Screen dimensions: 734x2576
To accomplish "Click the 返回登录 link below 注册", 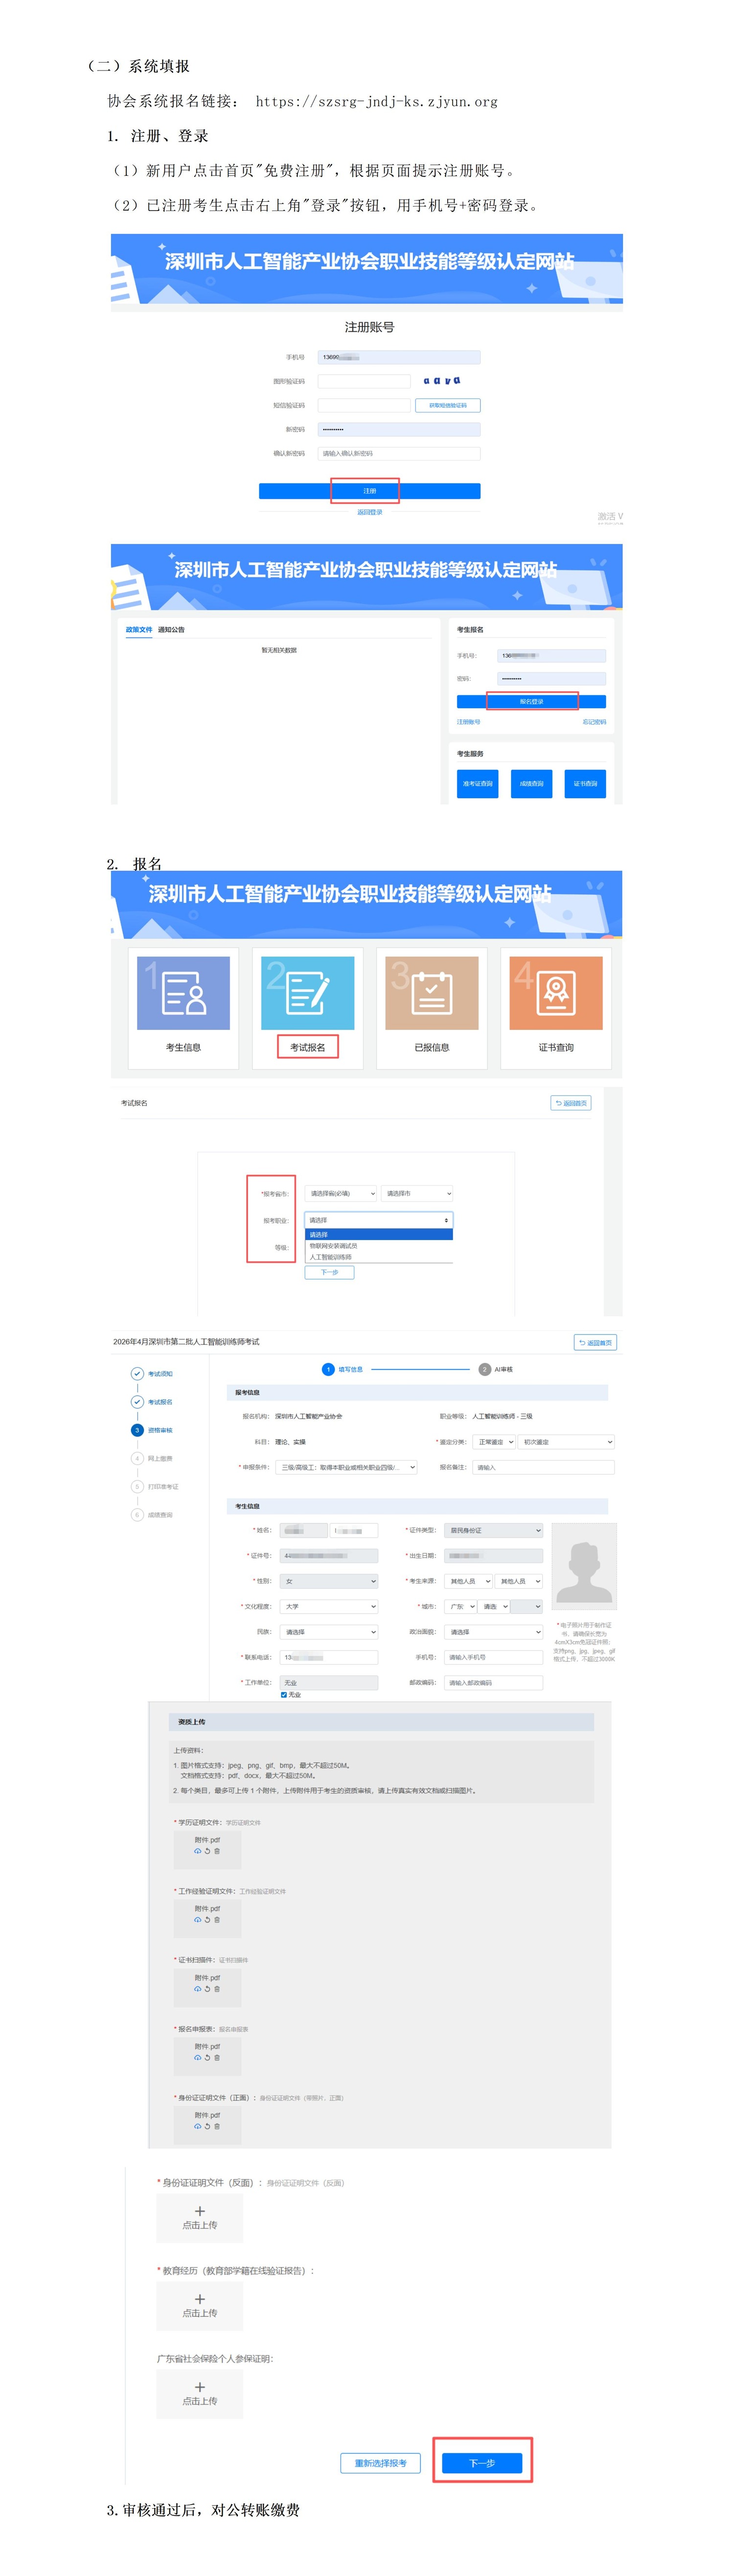I will pyautogui.click(x=370, y=512).
